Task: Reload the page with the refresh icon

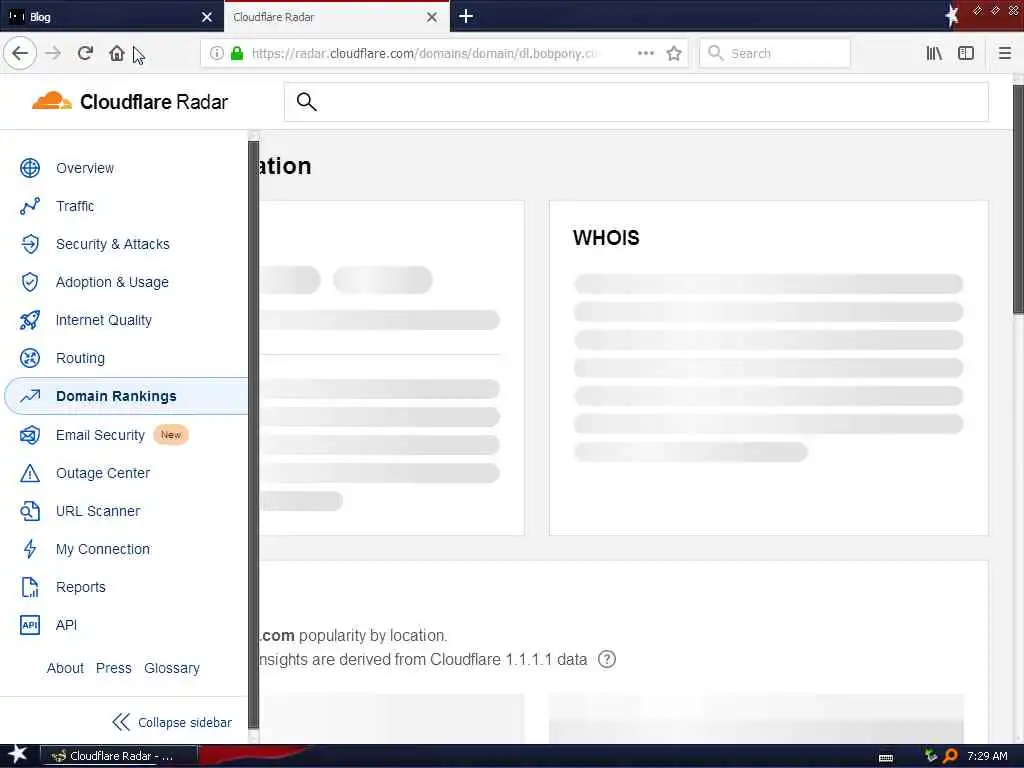Action: click(85, 53)
